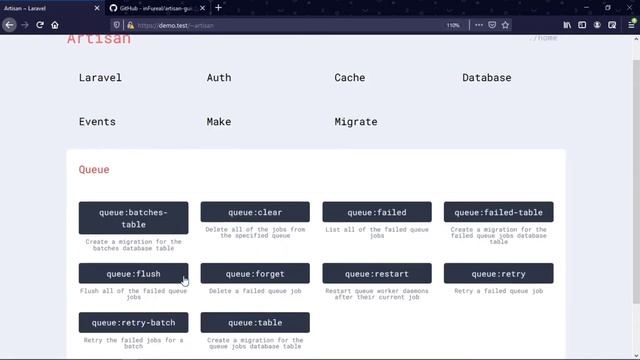Click 'List all of the failed queue jobs' text
Screen dimensions: 640x360
(377, 233)
